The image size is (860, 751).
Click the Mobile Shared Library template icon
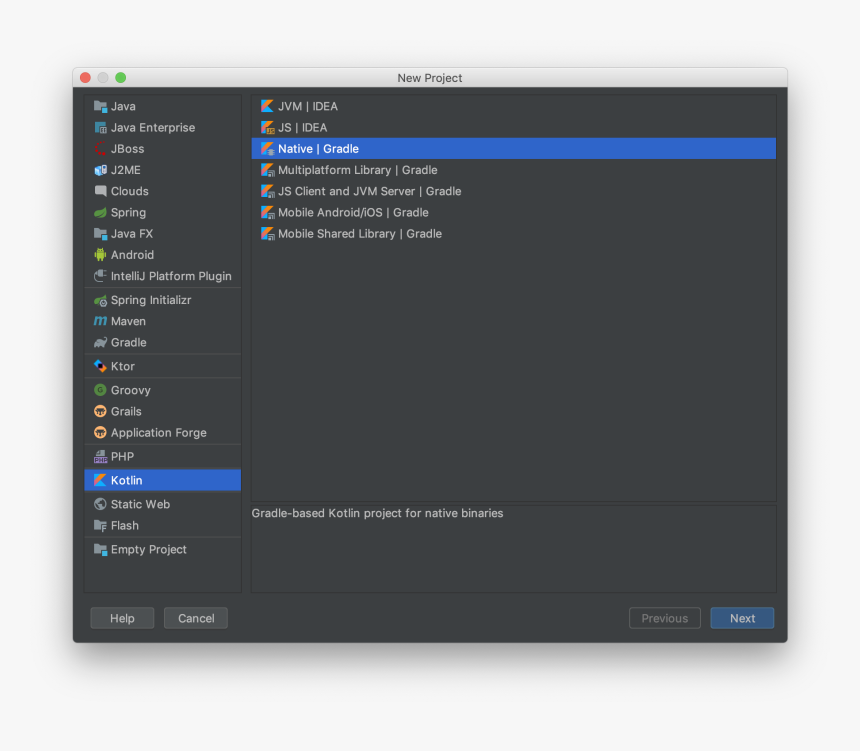[x=268, y=234]
